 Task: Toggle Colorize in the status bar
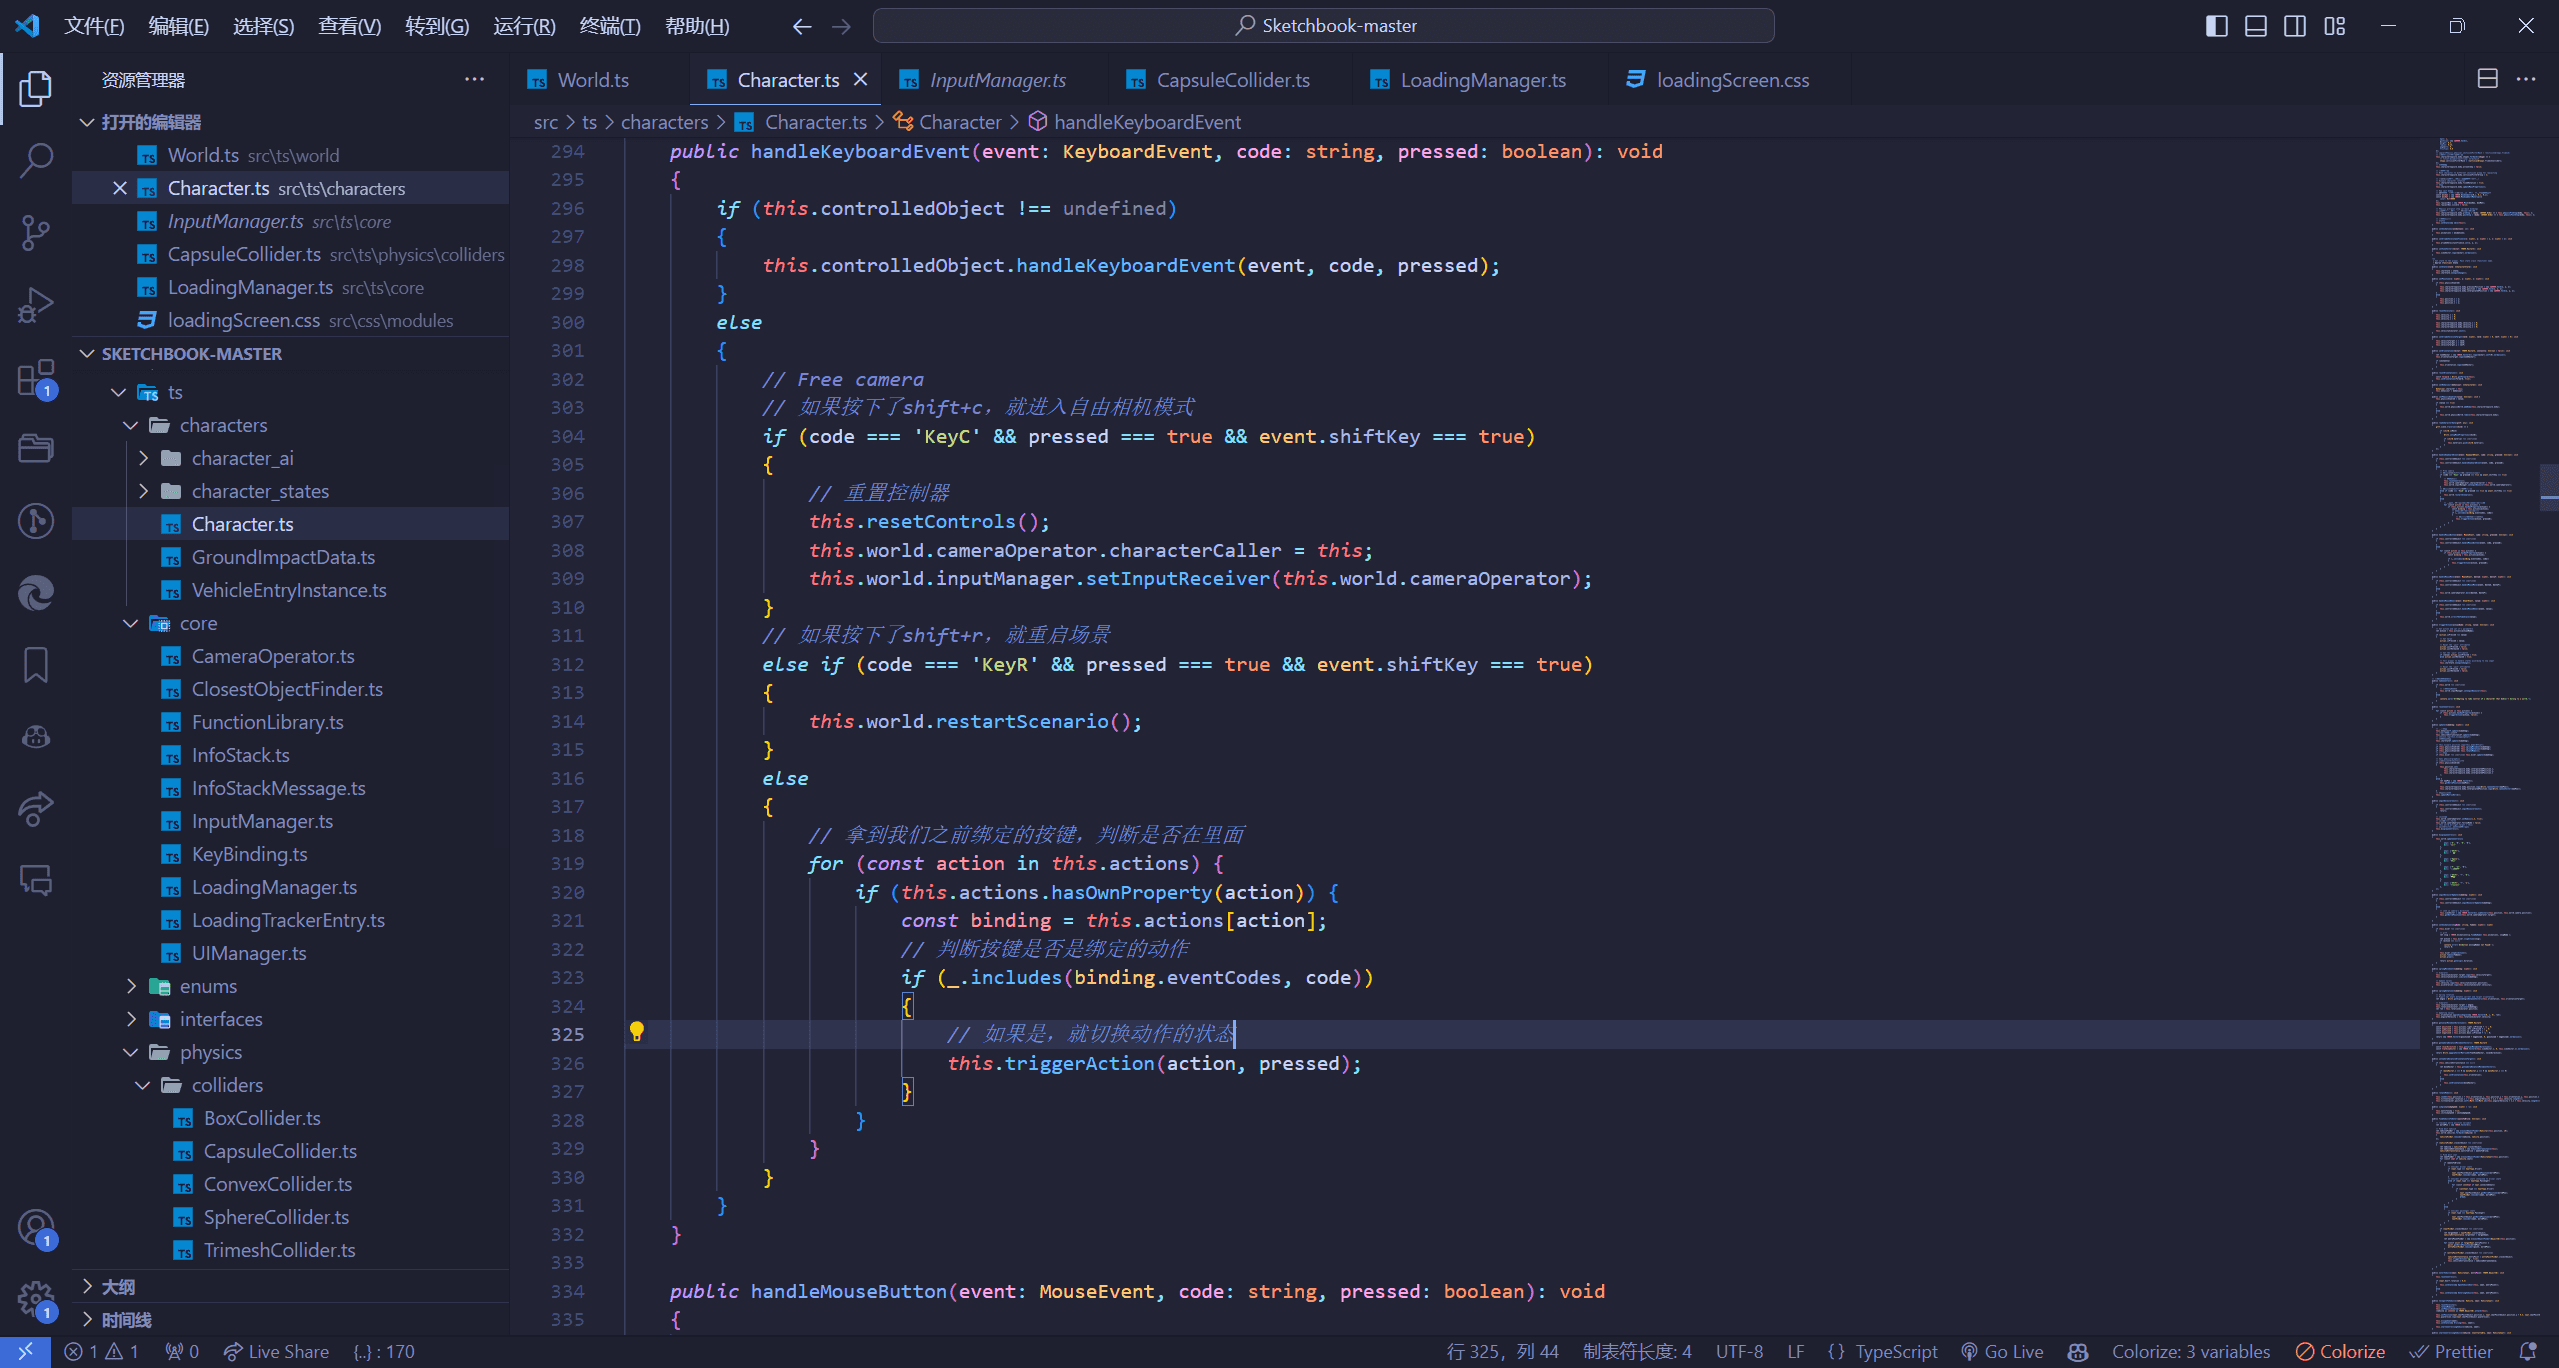(x=2340, y=1351)
